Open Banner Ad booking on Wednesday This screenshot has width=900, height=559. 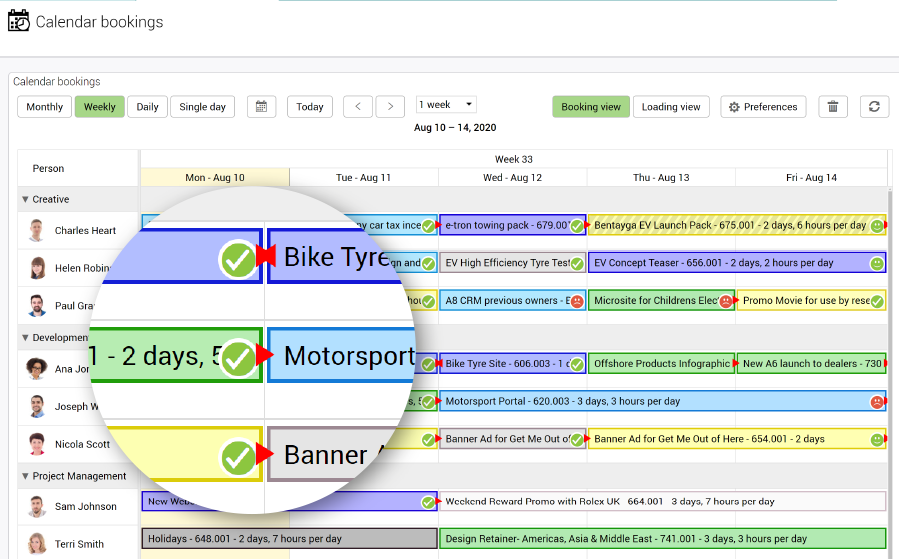pyautogui.click(x=513, y=439)
